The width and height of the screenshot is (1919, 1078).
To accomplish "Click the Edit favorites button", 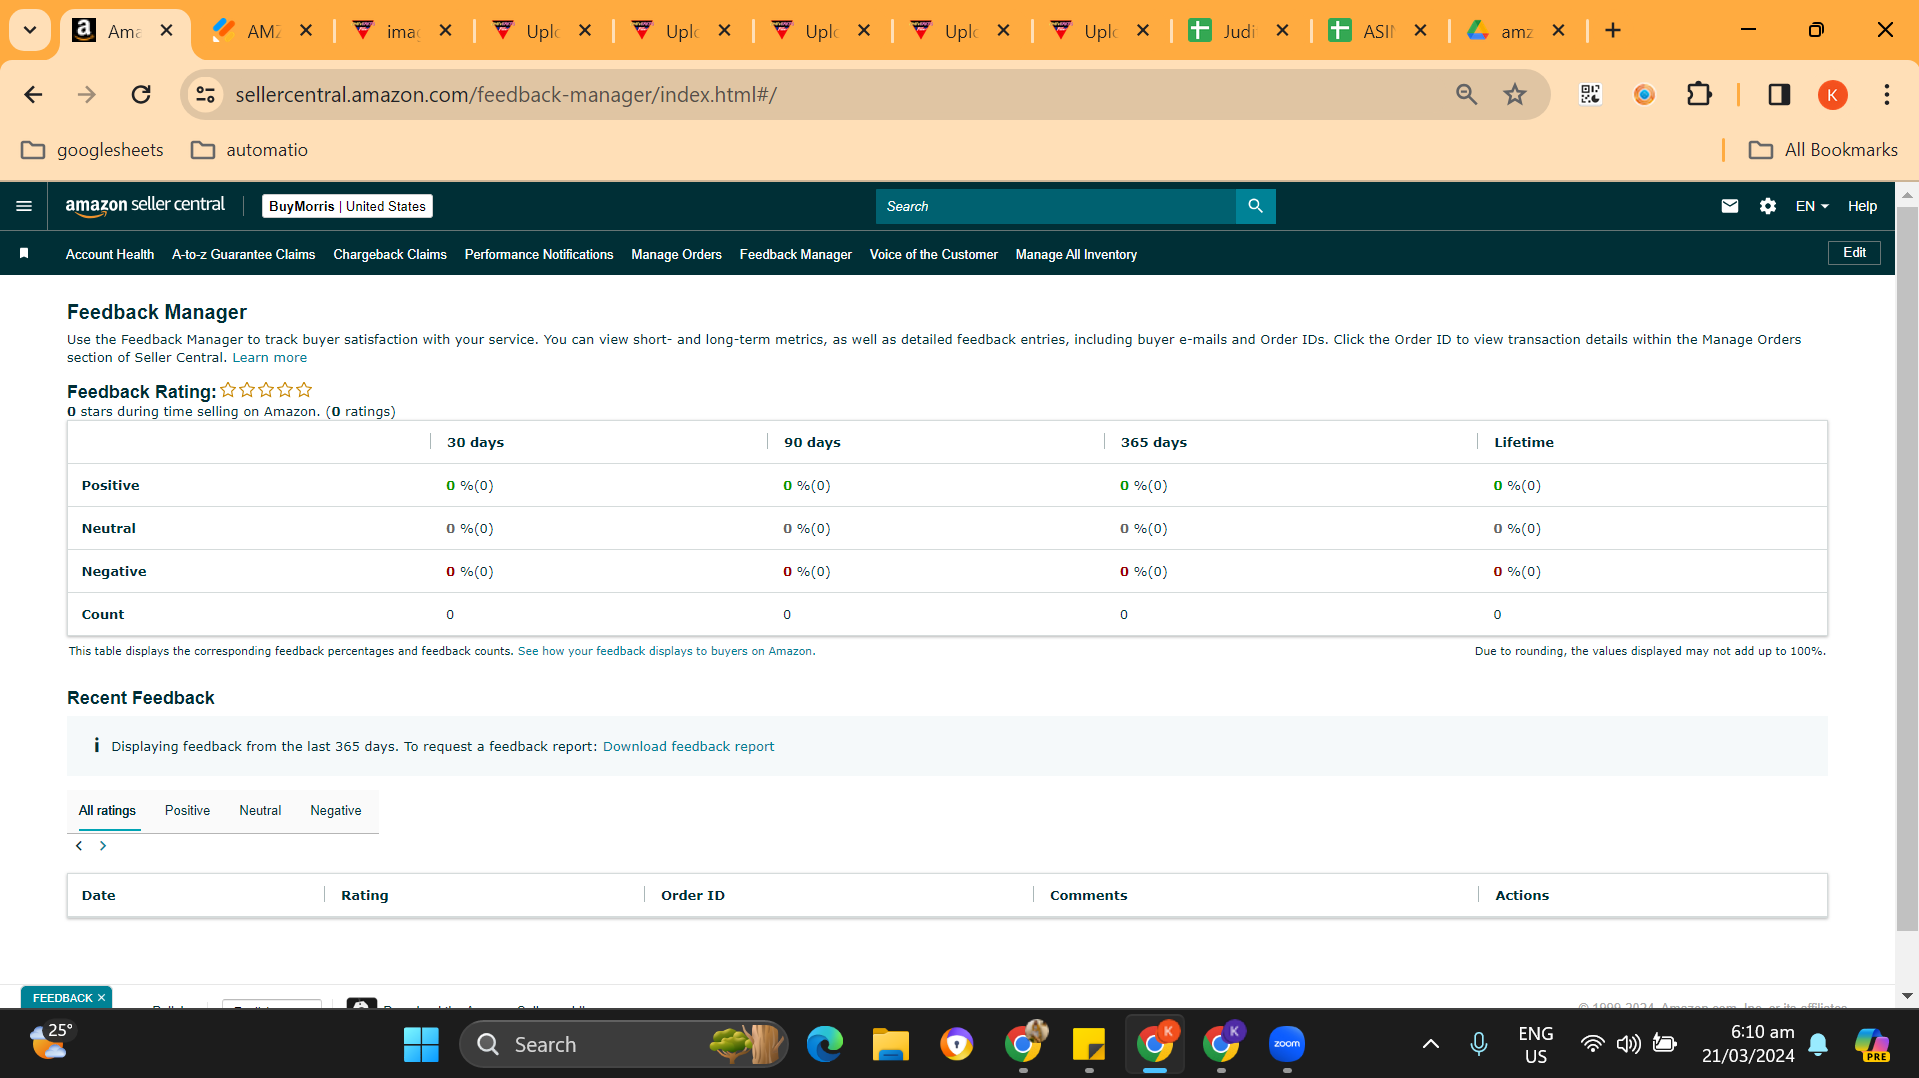I will click(1854, 253).
